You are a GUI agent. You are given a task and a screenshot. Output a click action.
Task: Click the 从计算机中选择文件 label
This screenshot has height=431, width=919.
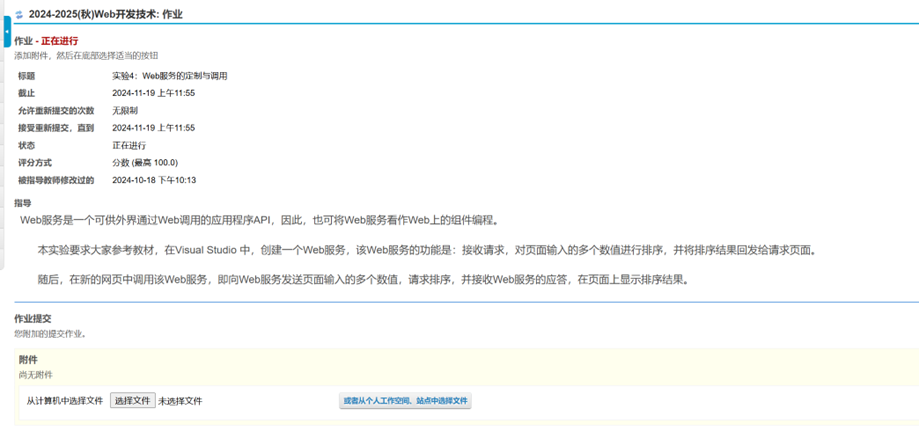64,401
